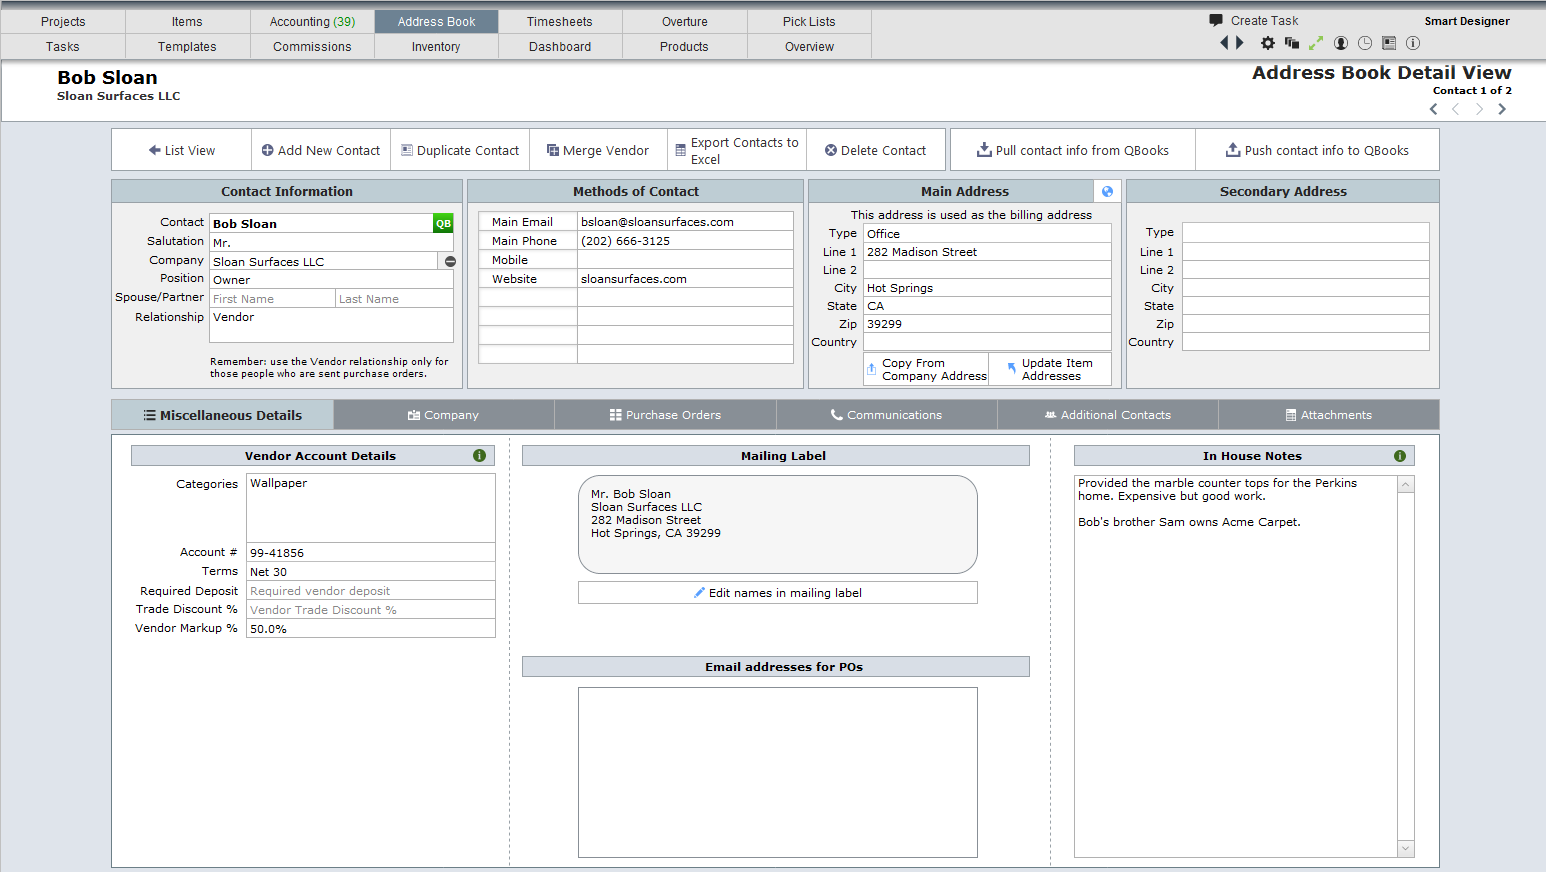Click Main Address Type field showing Office
The image size is (1546, 872).
pos(987,233)
